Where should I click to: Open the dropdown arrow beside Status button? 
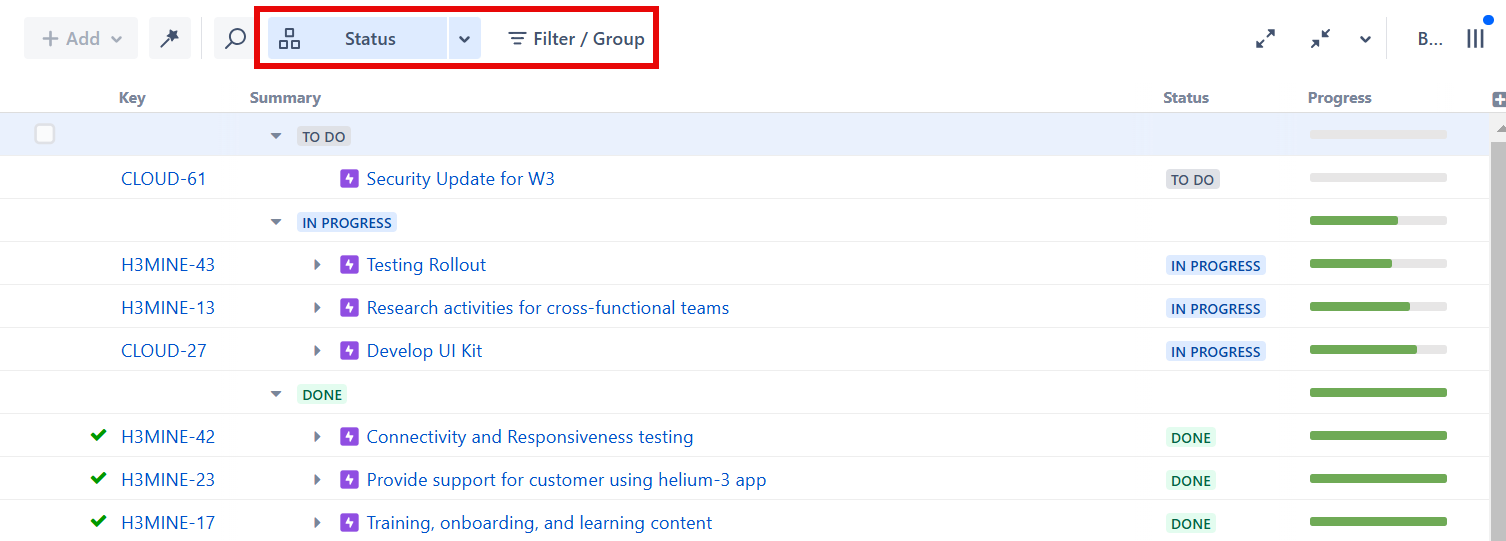tap(464, 39)
